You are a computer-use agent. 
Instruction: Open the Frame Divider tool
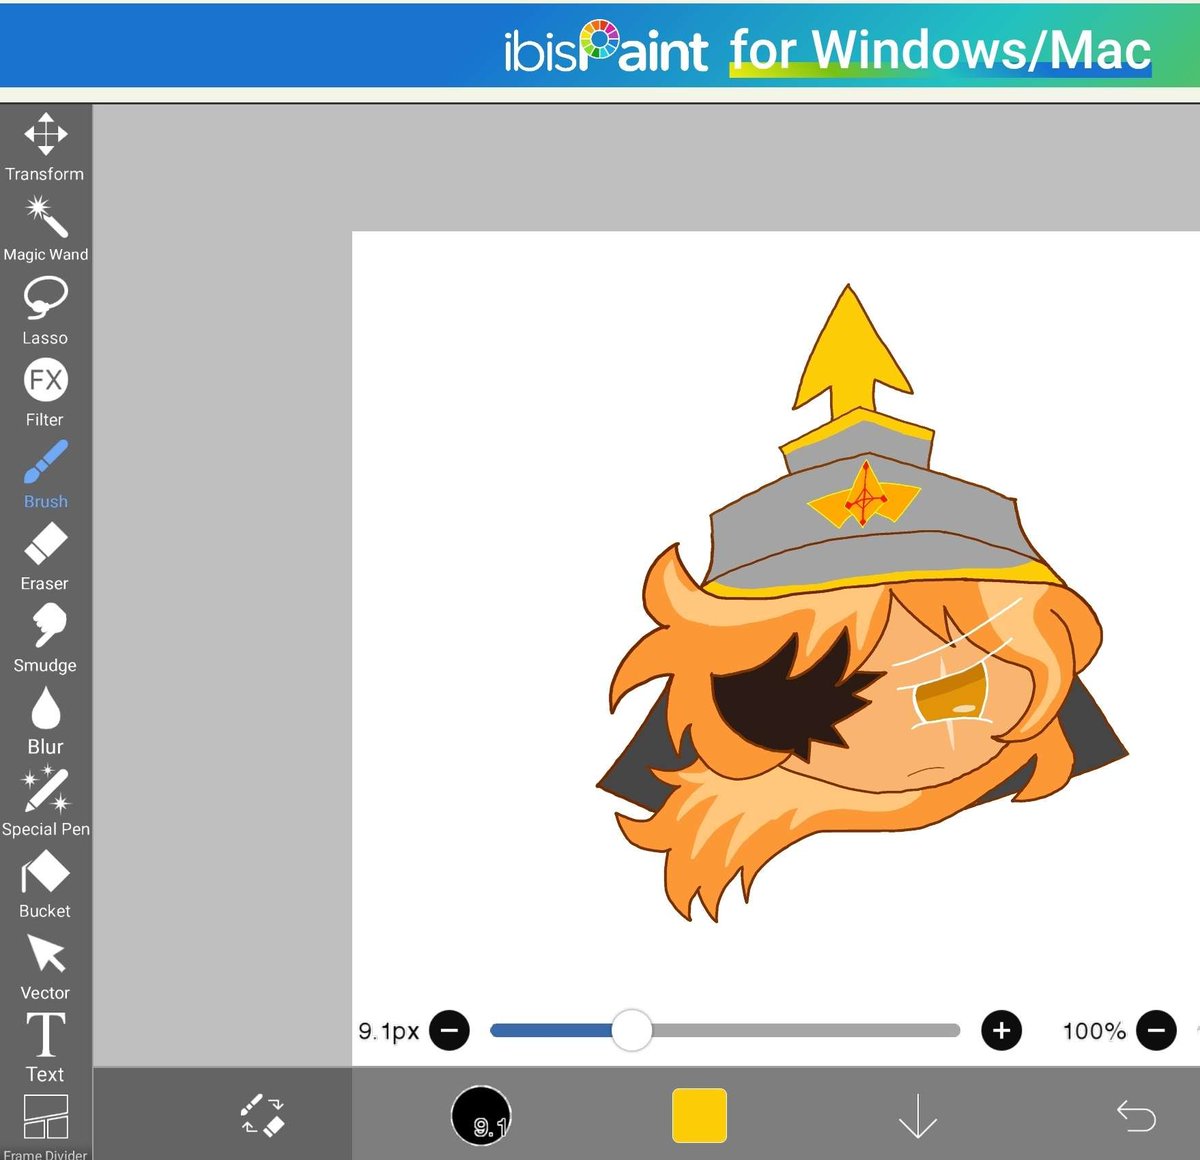click(x=45, y=1127)
